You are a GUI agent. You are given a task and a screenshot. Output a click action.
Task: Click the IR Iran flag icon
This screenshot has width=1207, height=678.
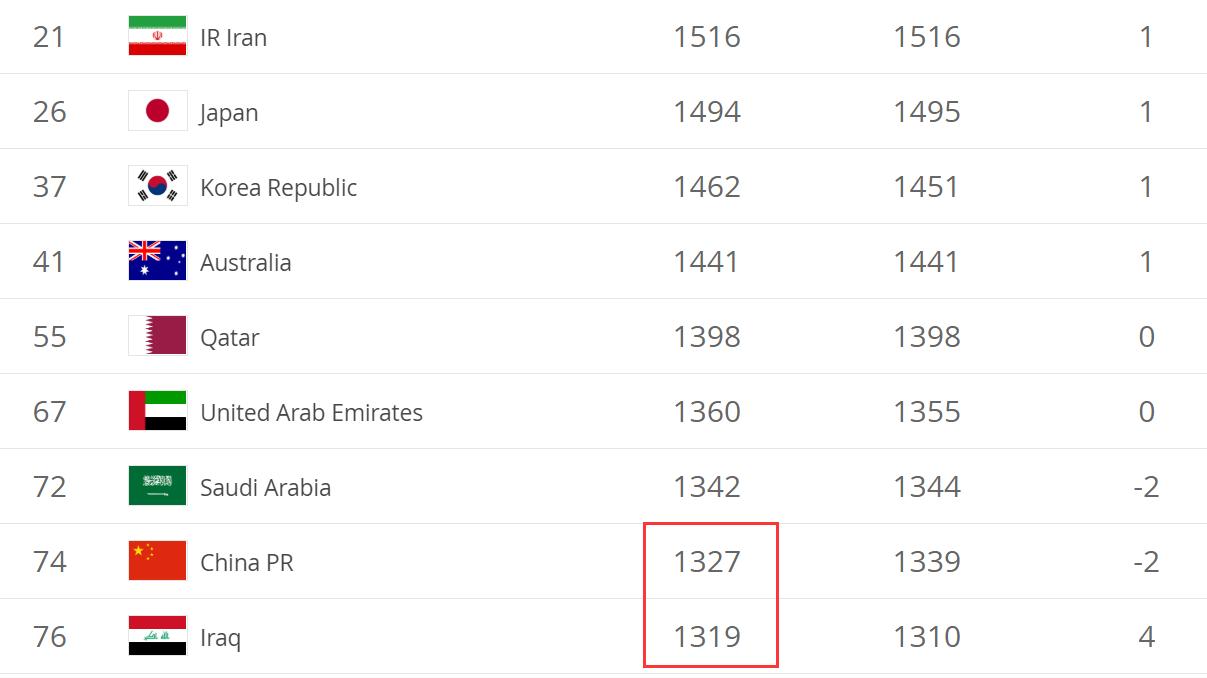coord(157,36)
